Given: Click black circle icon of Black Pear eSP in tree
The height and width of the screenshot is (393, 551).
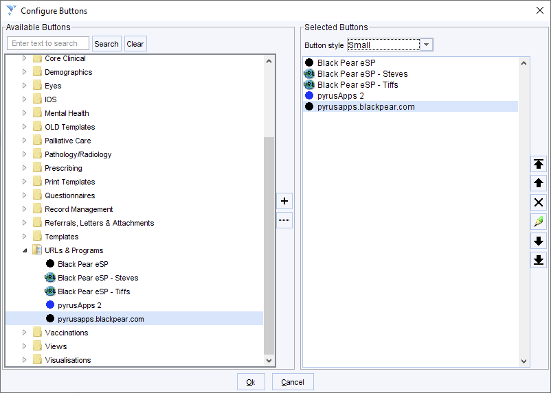Looking at the screenshot, I should click(50, 263).
